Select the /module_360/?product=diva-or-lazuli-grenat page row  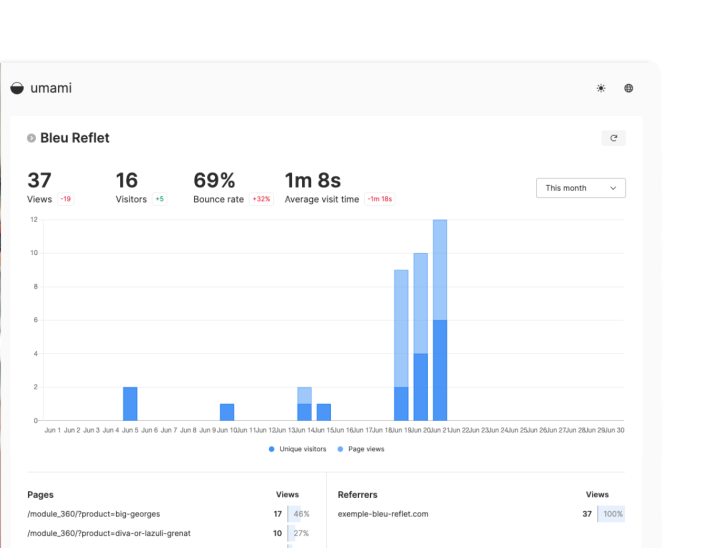pyautogui.click(x=109, y=533)
